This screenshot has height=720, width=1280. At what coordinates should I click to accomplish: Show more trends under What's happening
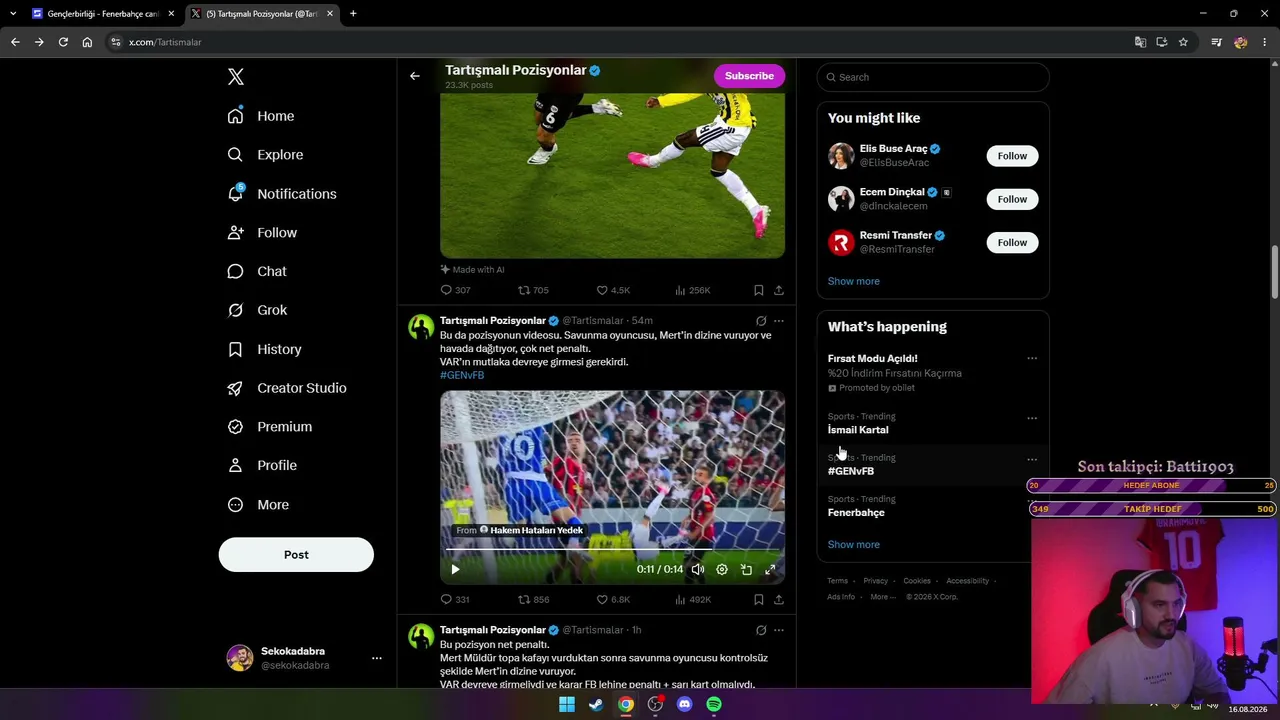tap(854, 545)
